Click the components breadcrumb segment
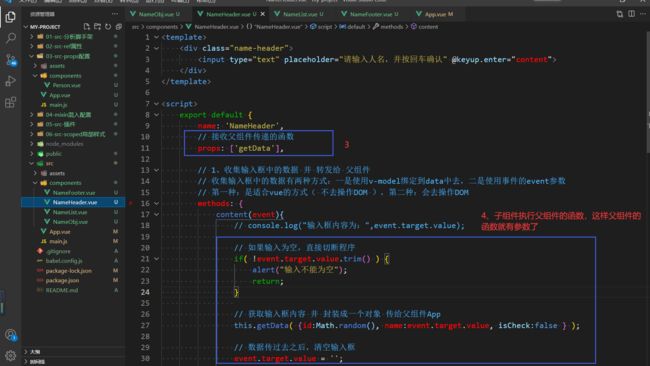 pyautogui.click(x=162, y=27)
